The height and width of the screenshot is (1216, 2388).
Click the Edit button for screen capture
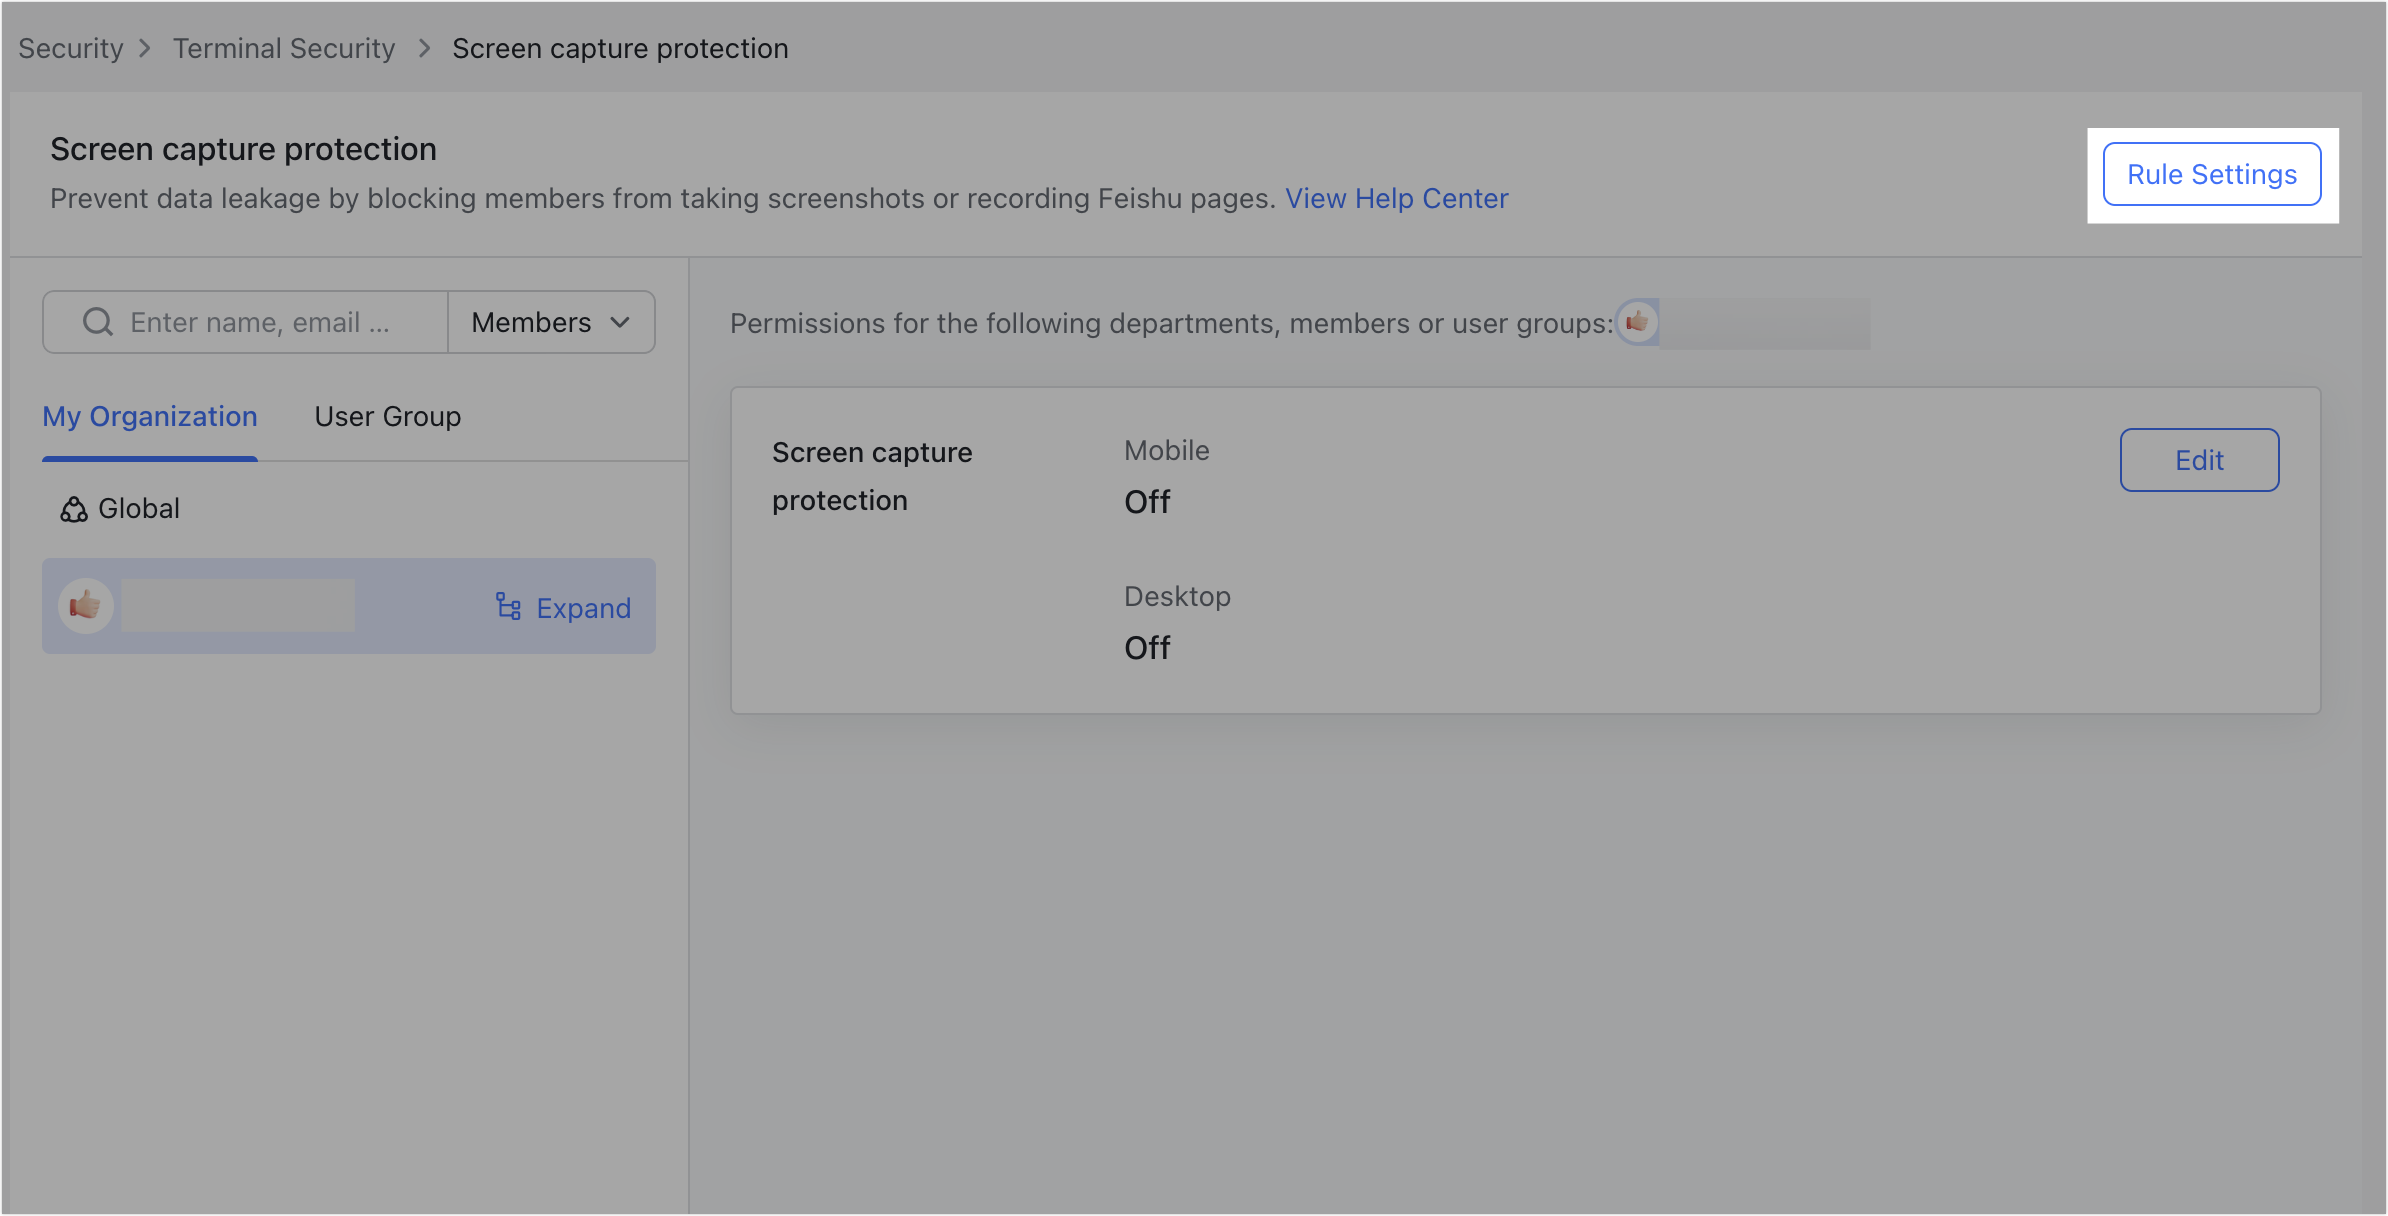pyautogui.click(x=2199, y=460)
